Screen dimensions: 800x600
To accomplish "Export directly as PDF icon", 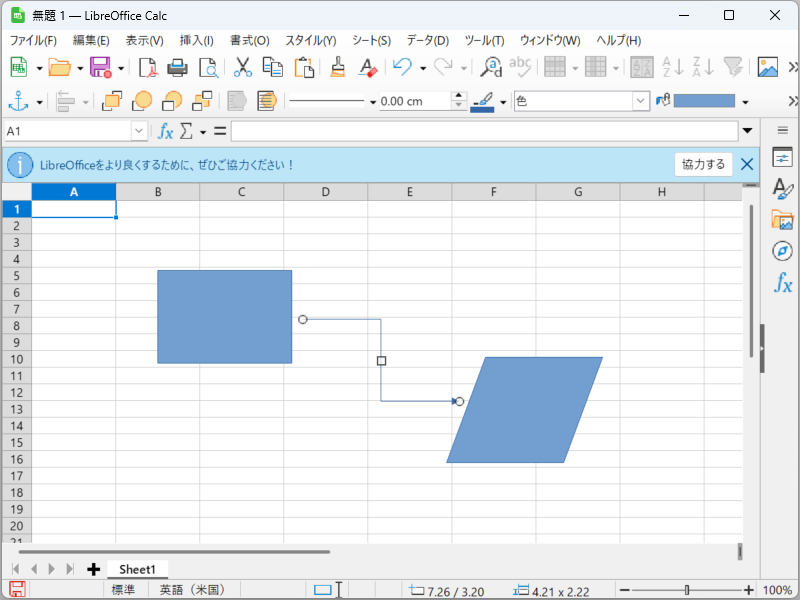I will [148, 67].
